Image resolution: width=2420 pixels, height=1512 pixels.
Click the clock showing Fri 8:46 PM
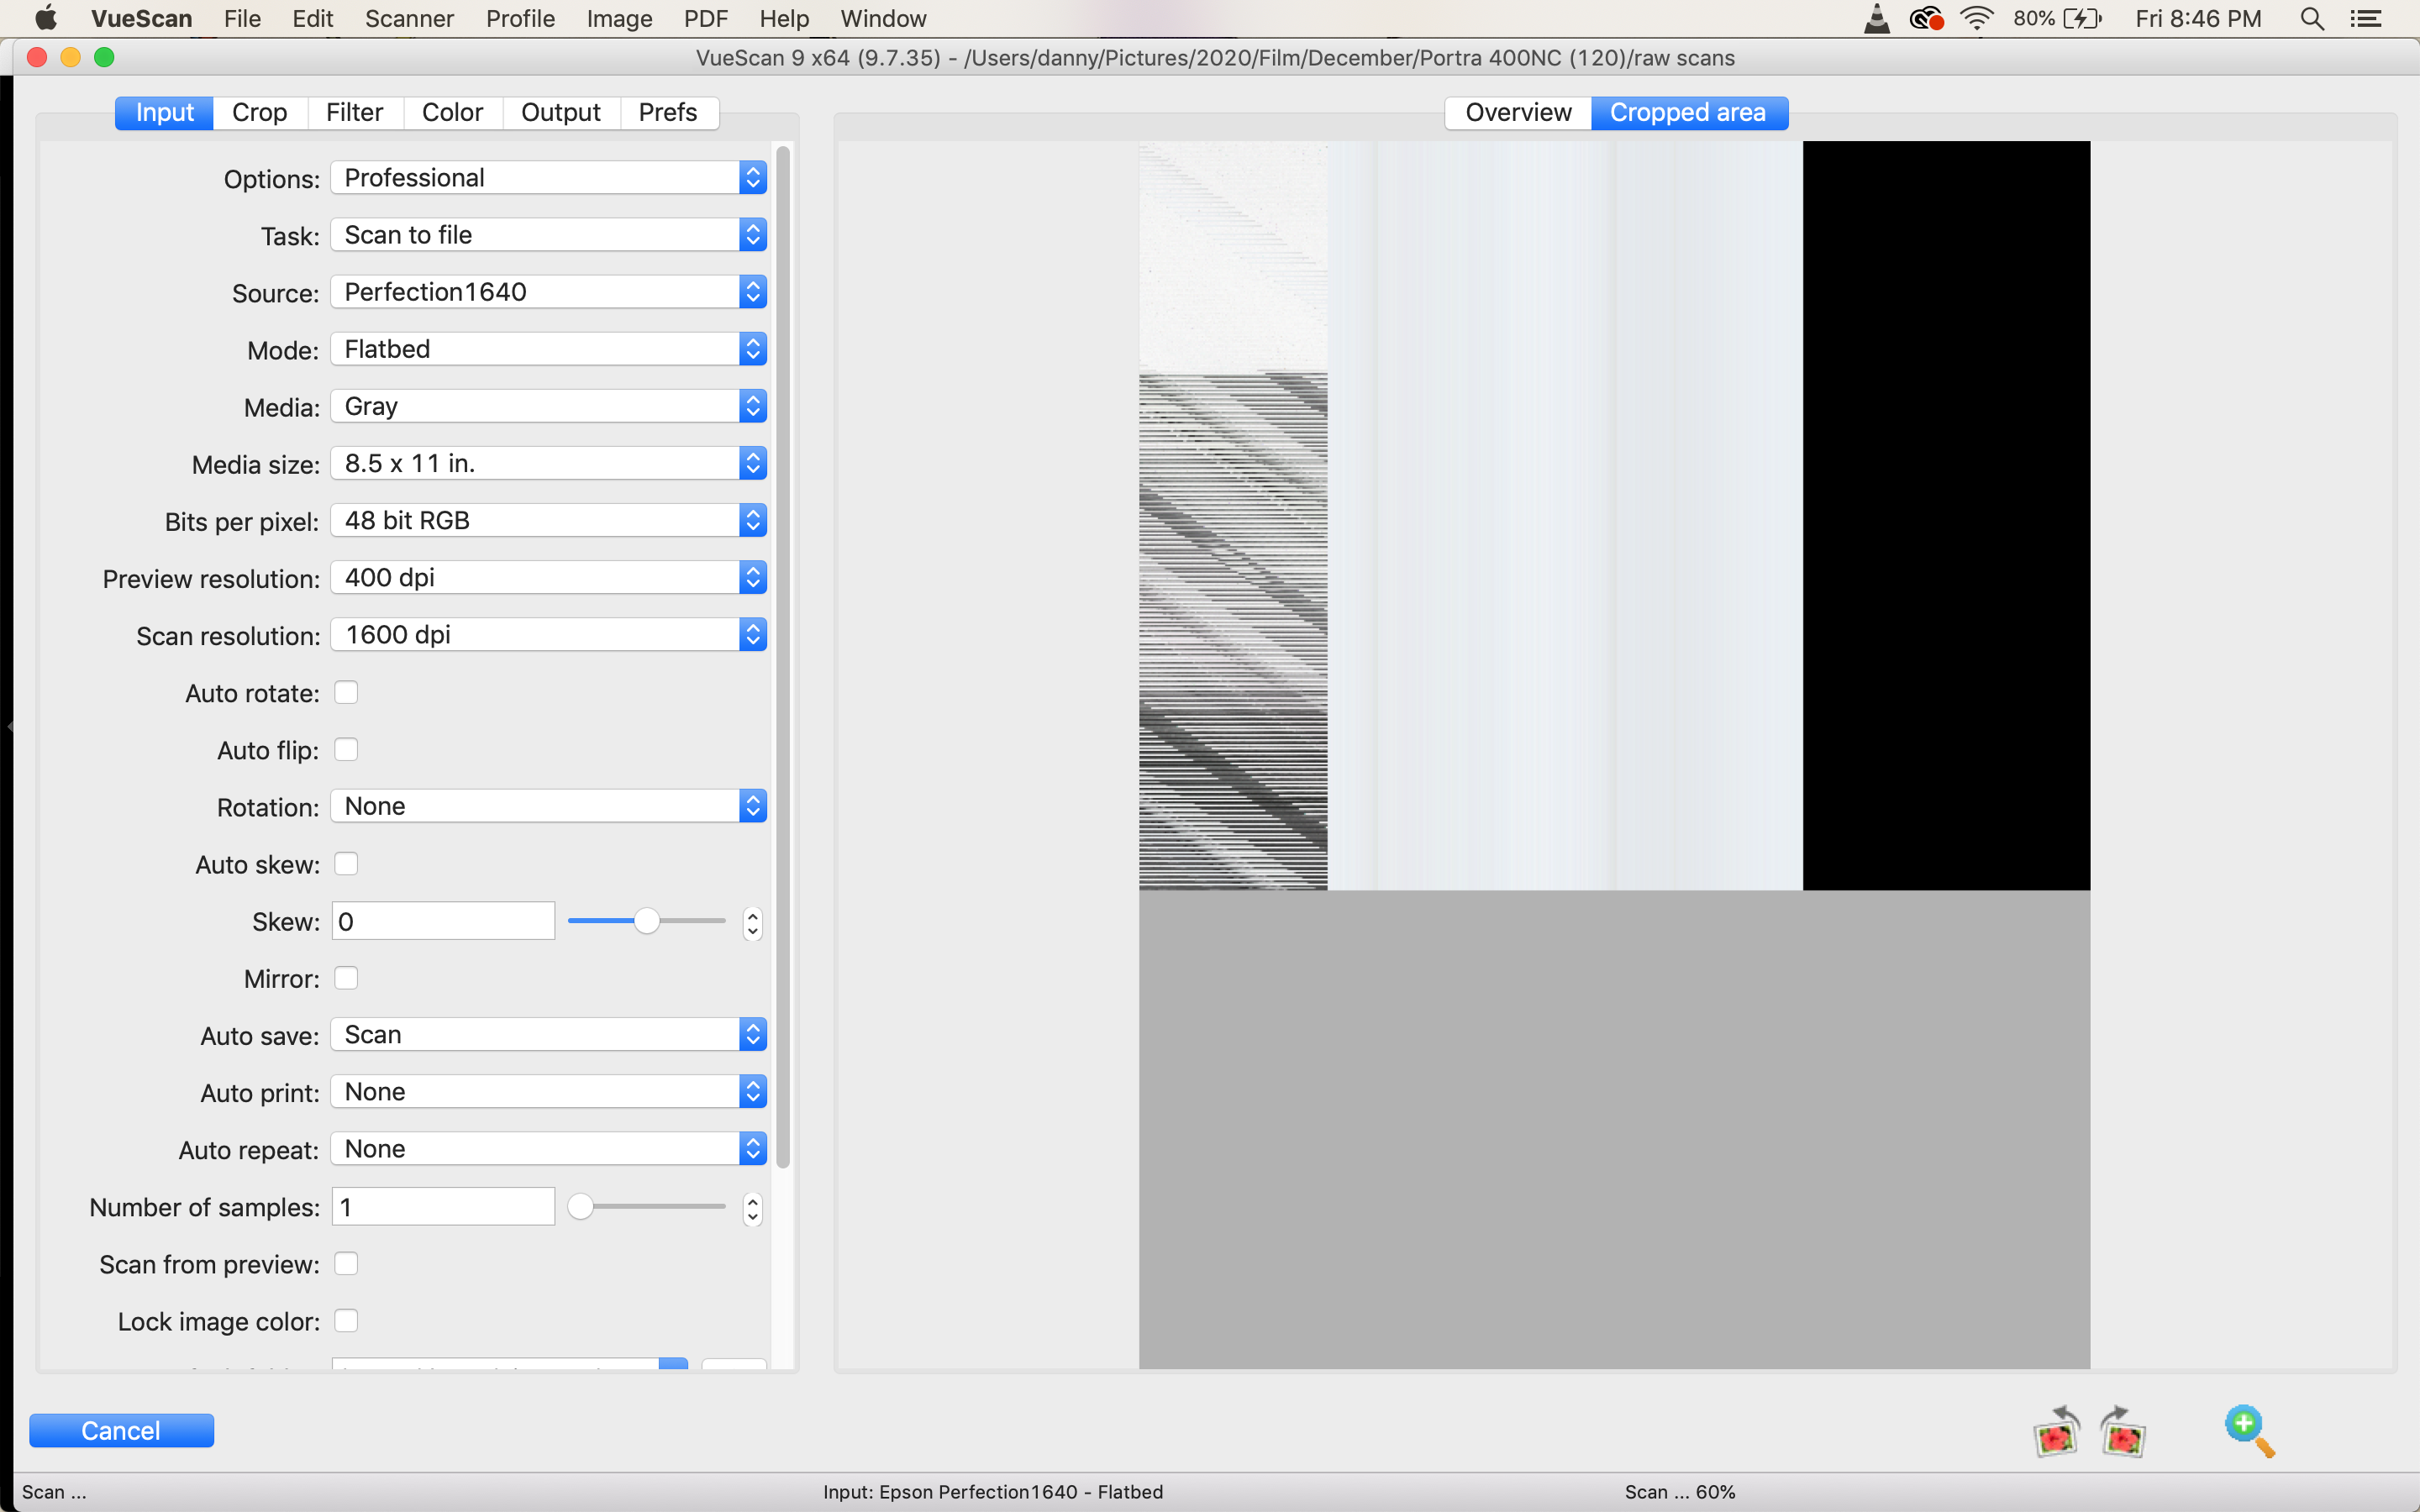(2198, 18)
